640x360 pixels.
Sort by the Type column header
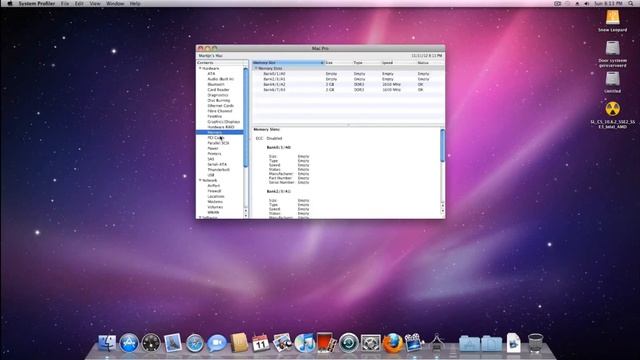coord(366,62)
